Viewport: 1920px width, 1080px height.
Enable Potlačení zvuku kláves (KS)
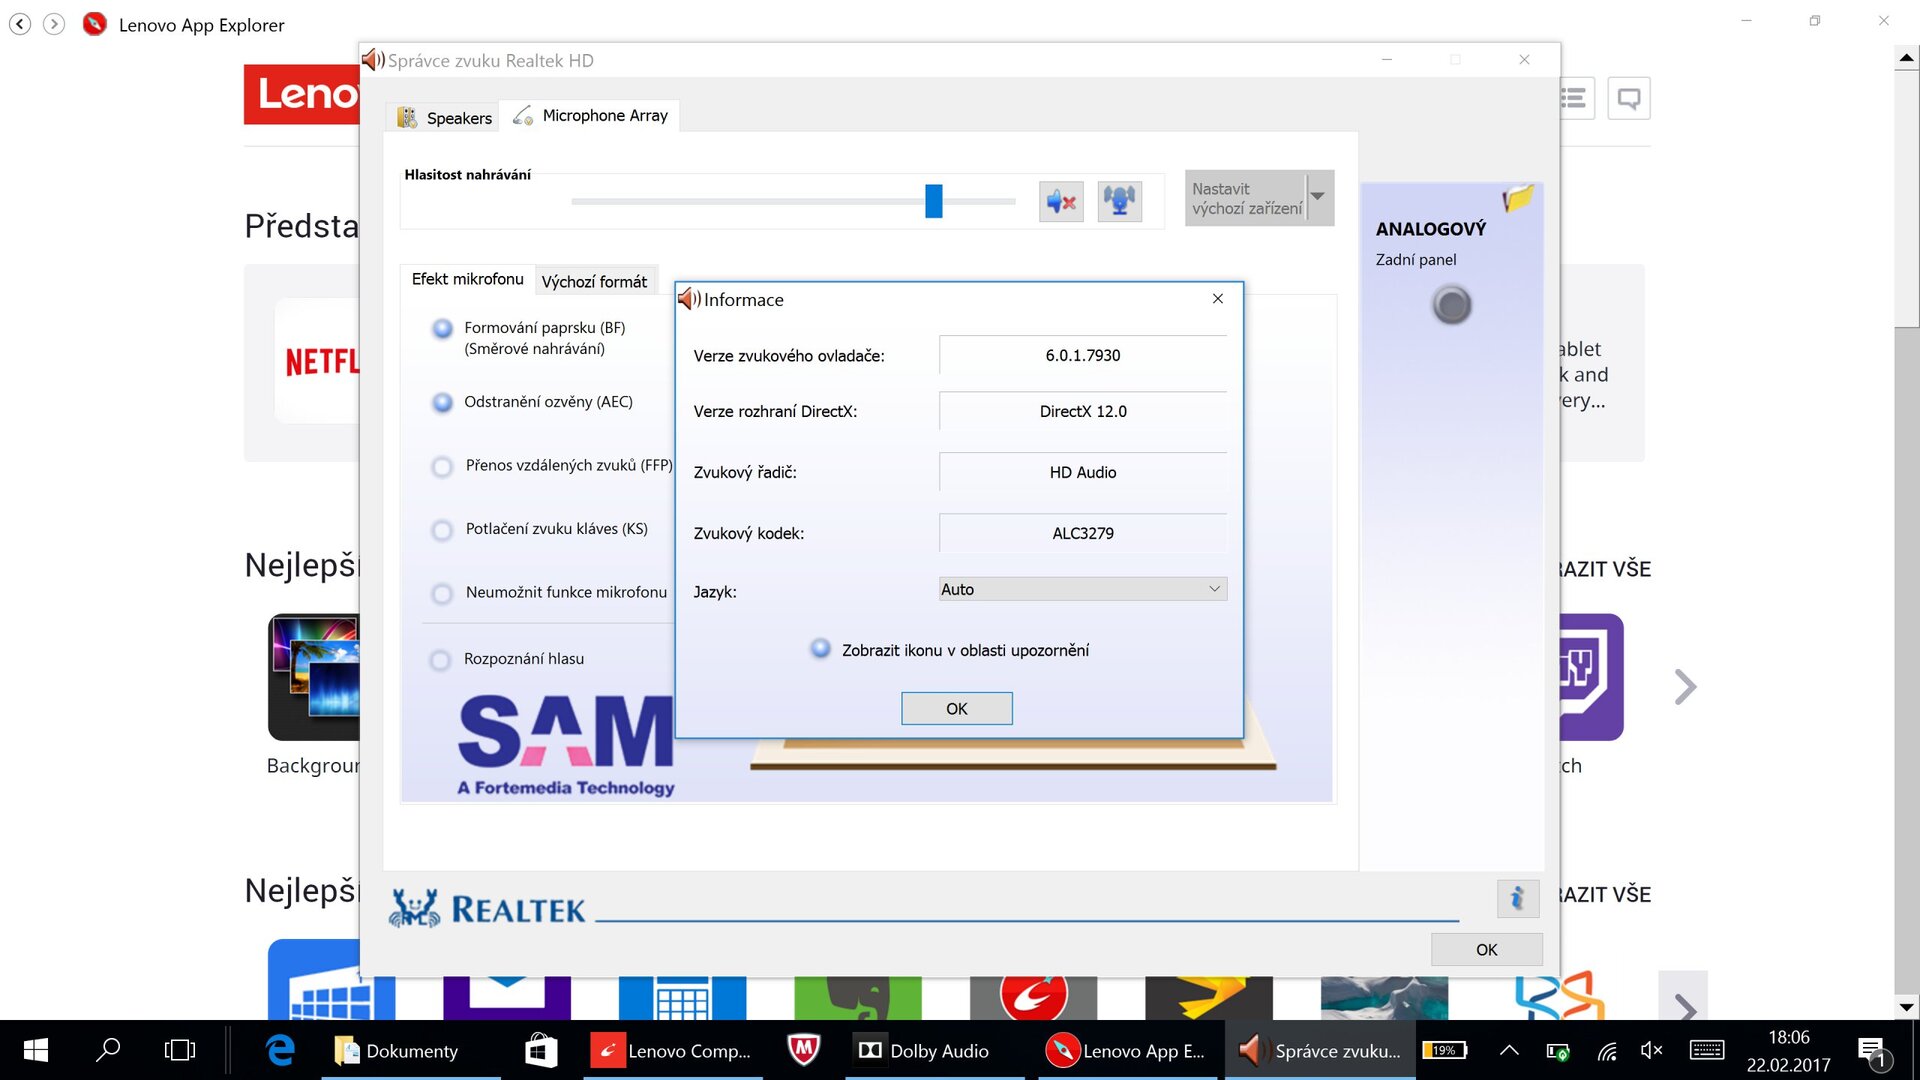442,530
